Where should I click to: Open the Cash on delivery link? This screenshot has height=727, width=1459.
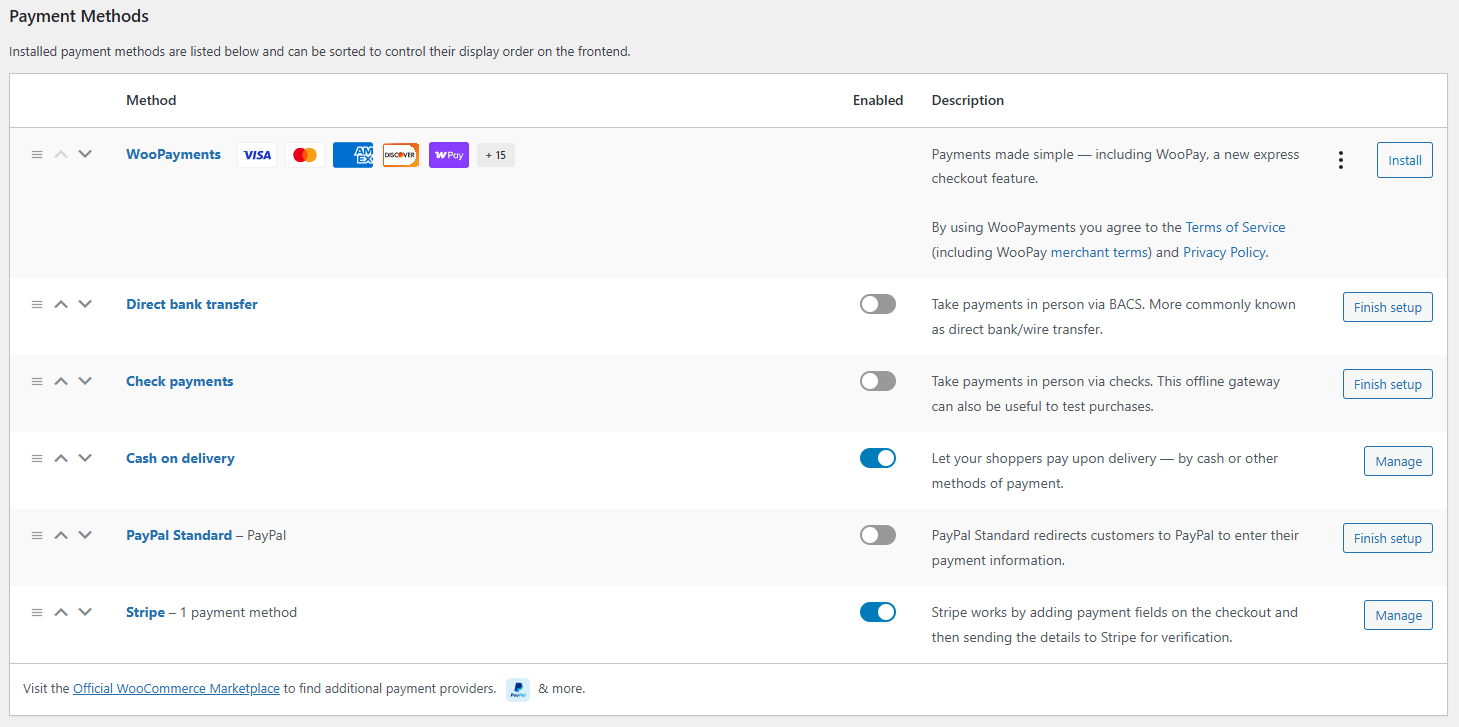pyautogui.click(x=180, y=458)
